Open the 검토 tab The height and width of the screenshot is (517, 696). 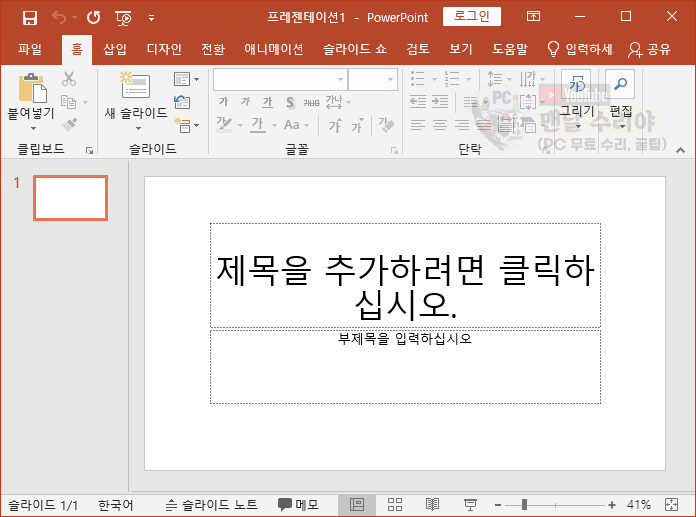pos(418,49)
